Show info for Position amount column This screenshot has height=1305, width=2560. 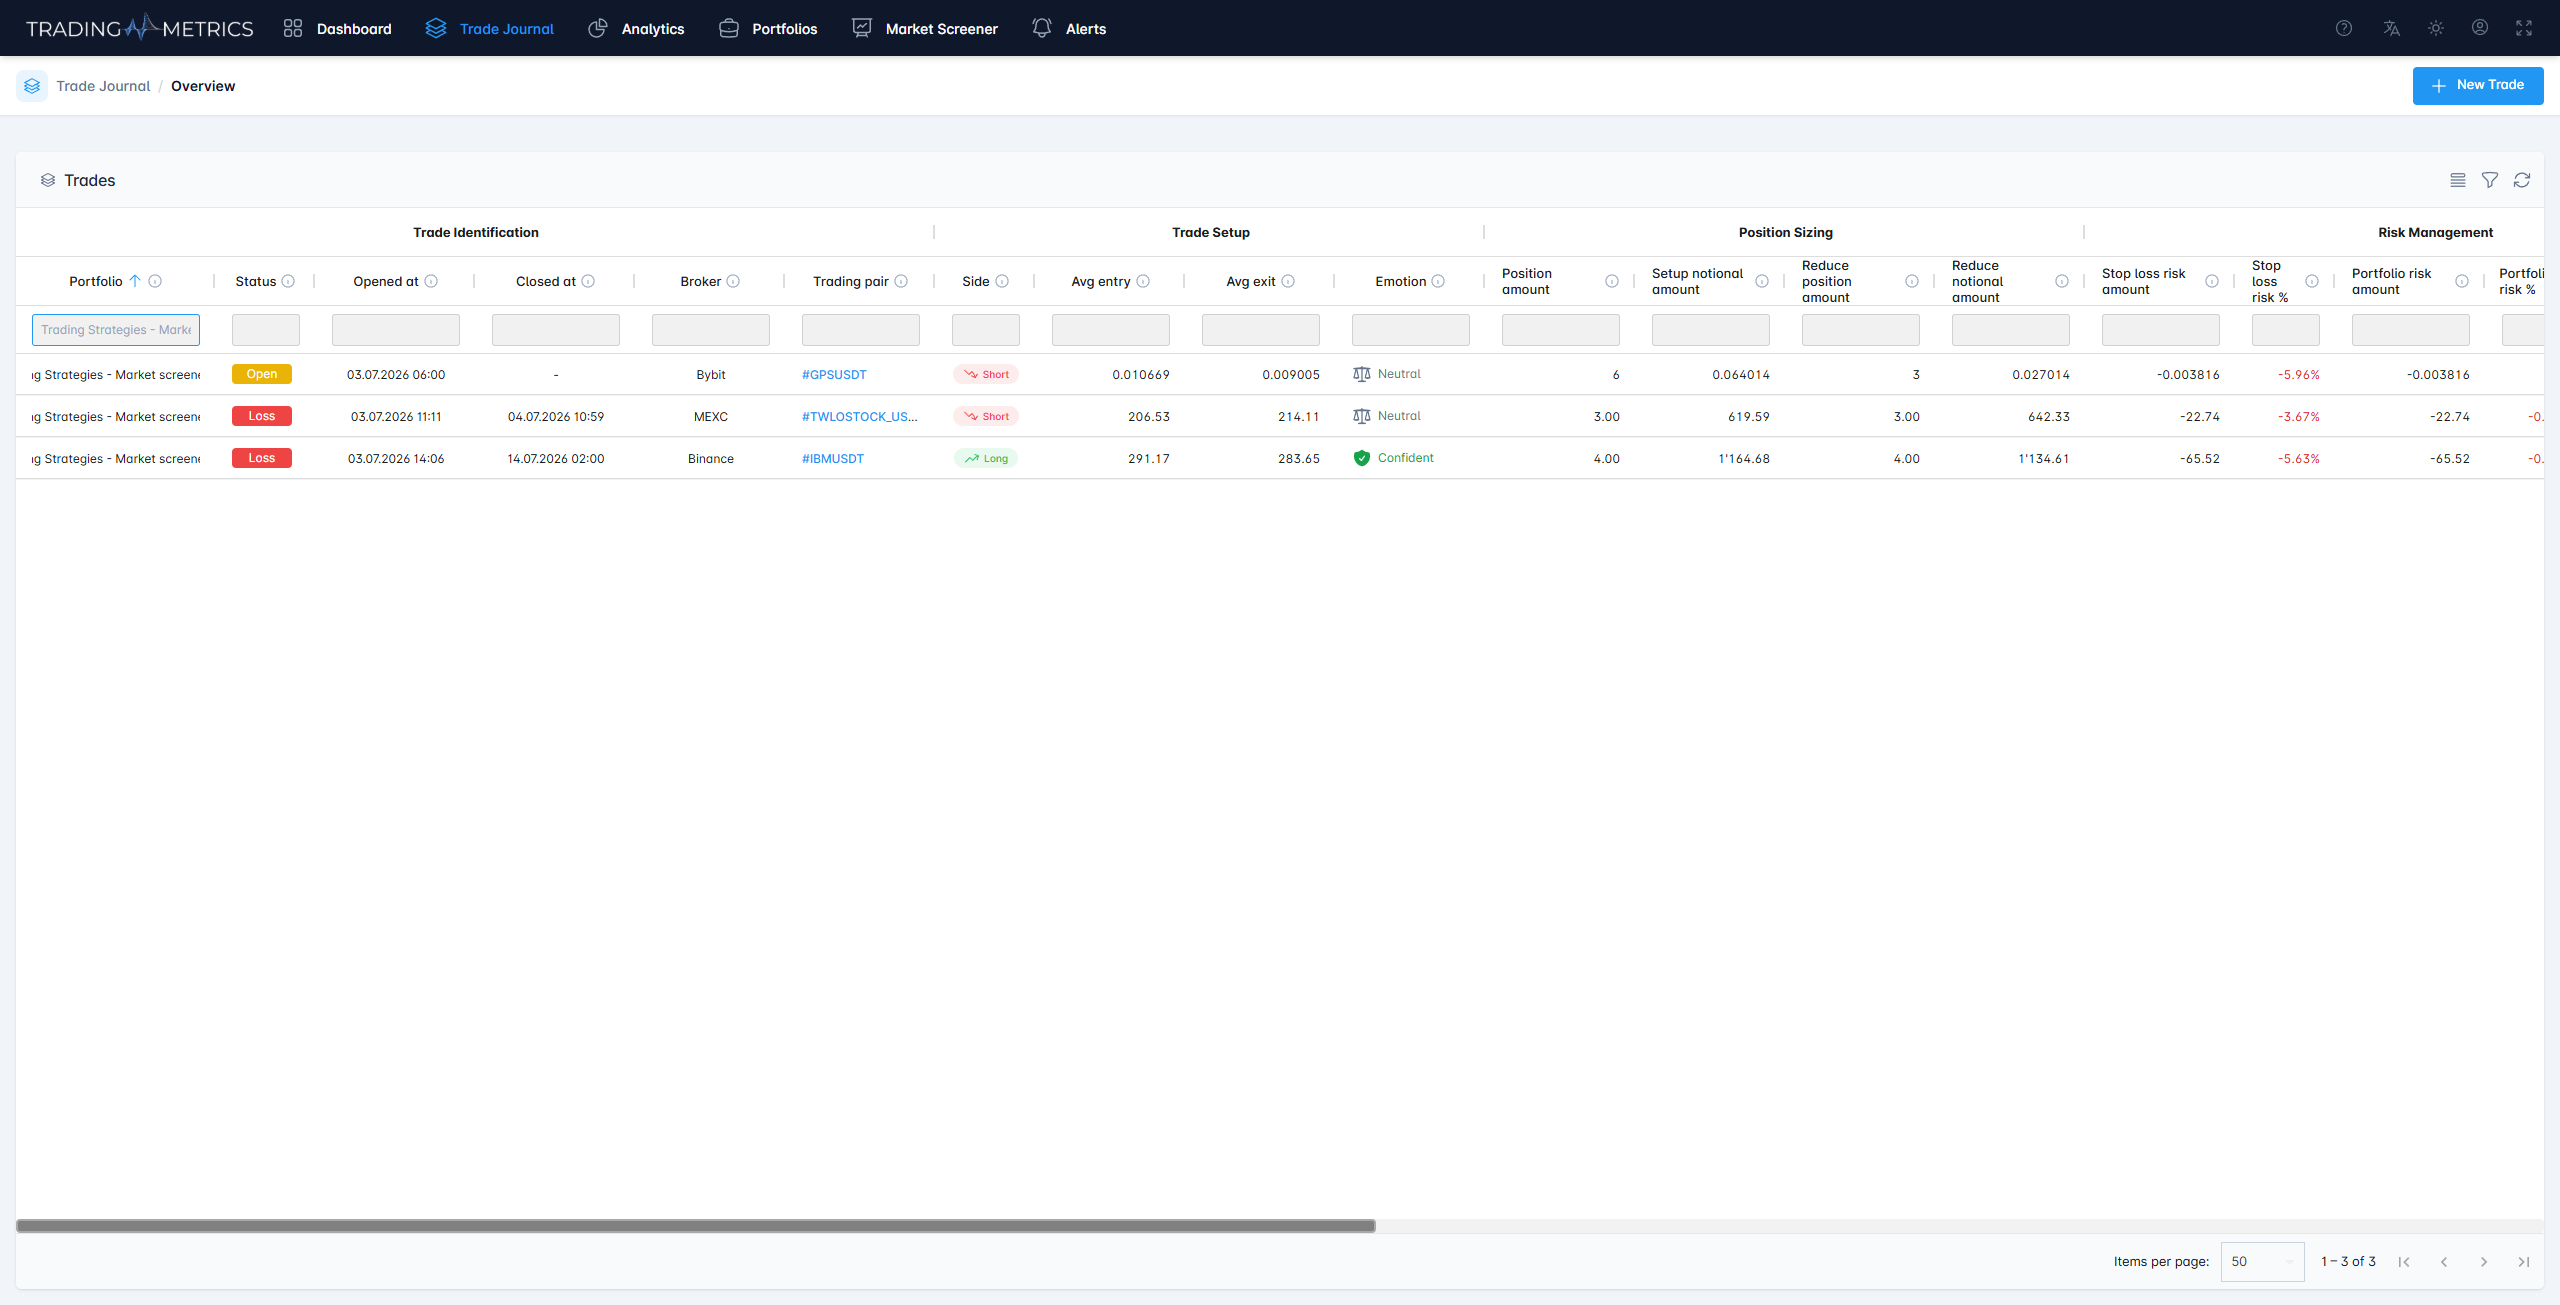(1612, 281)
